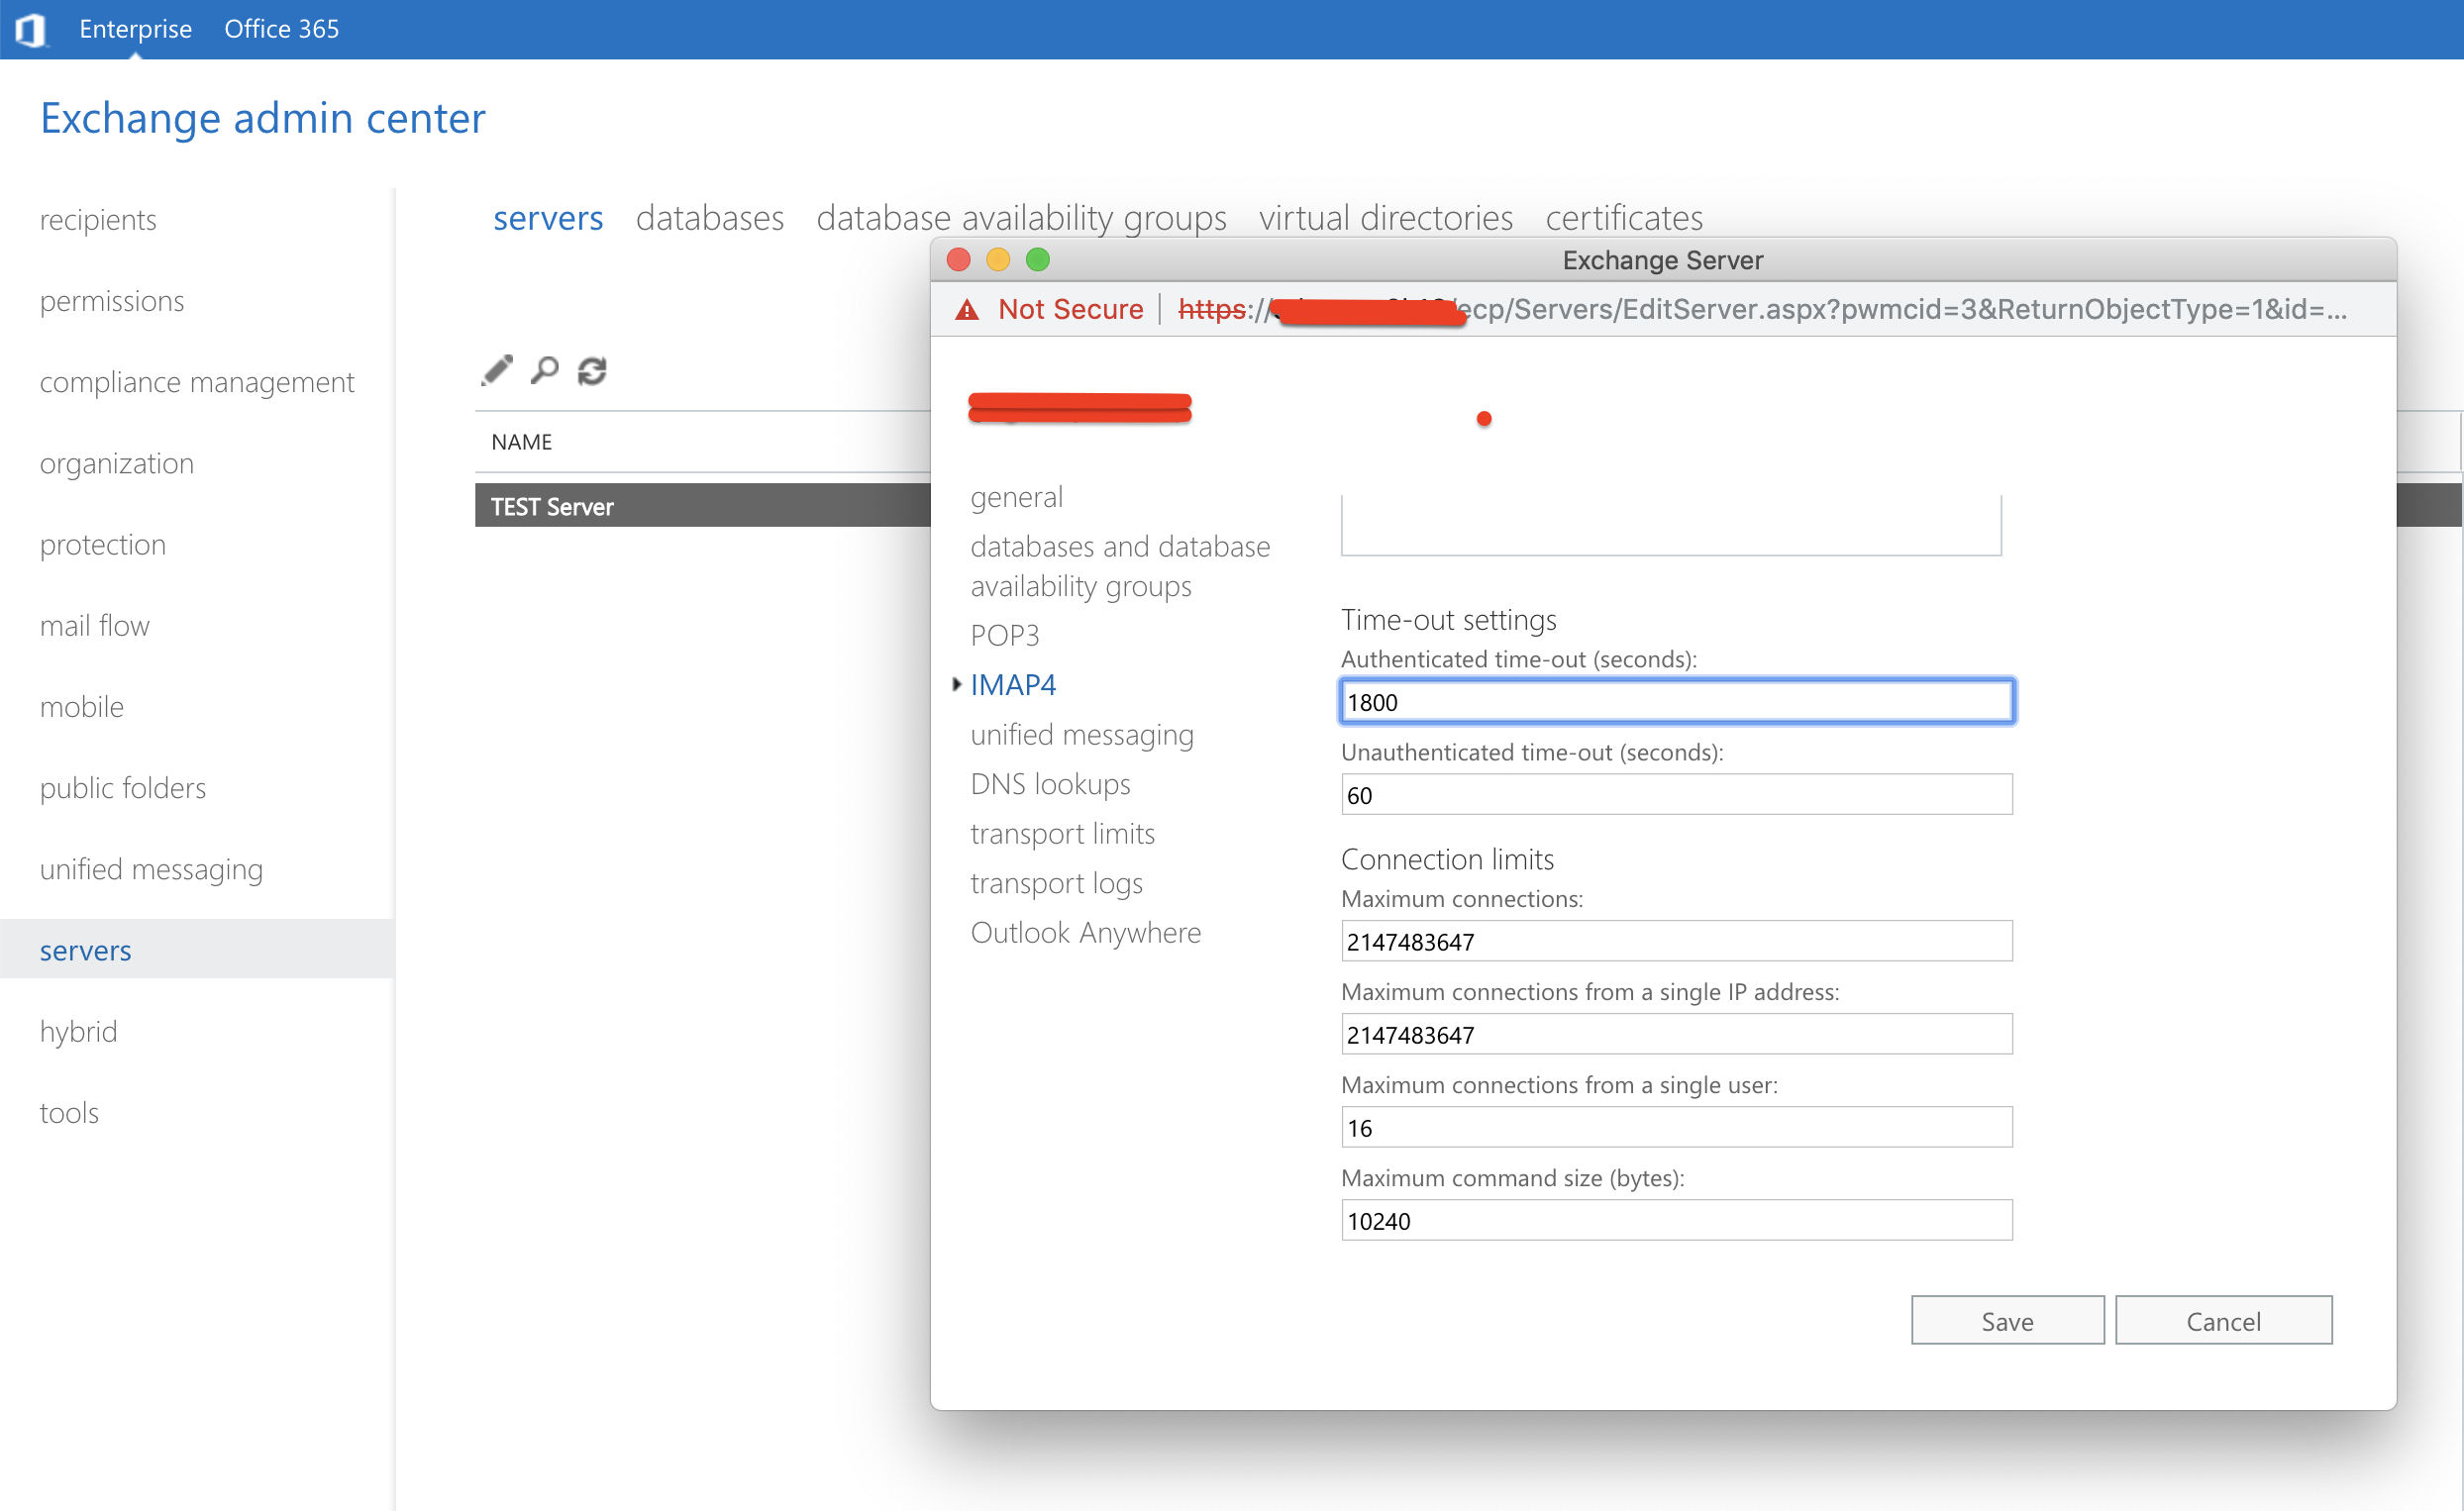The height and width of the screenshot is (1511, 2464).
Task: Click the yellow minimize window button
Action: 998,260
